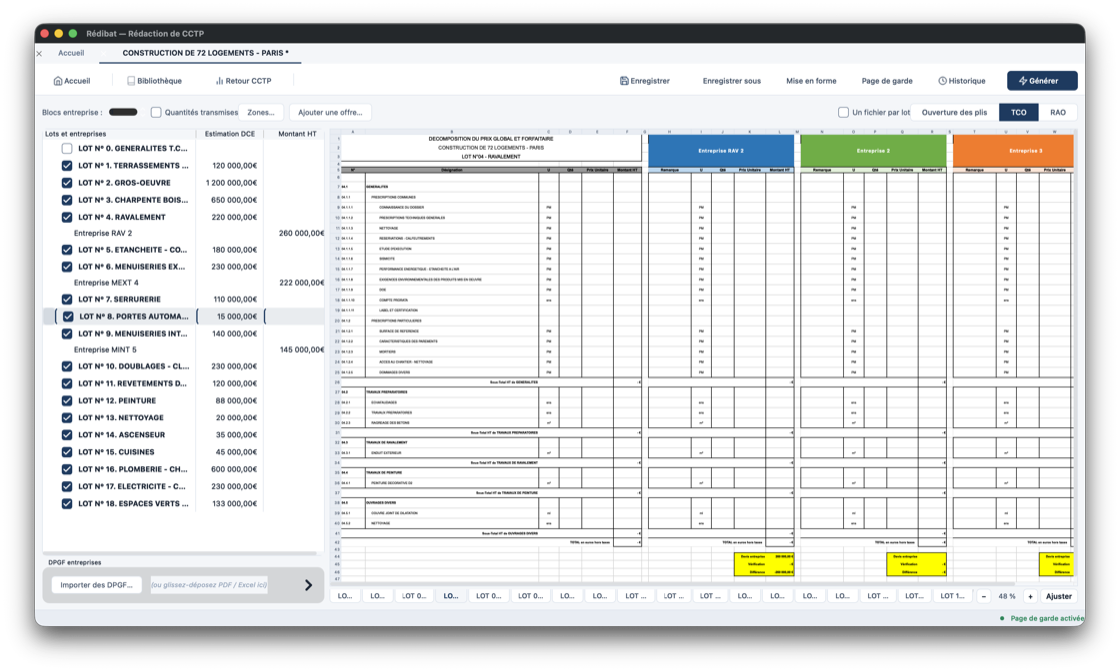Click the Ajuster zoom button
The width and height of the screenshot is (1120, 672).
coord(1059,596)
